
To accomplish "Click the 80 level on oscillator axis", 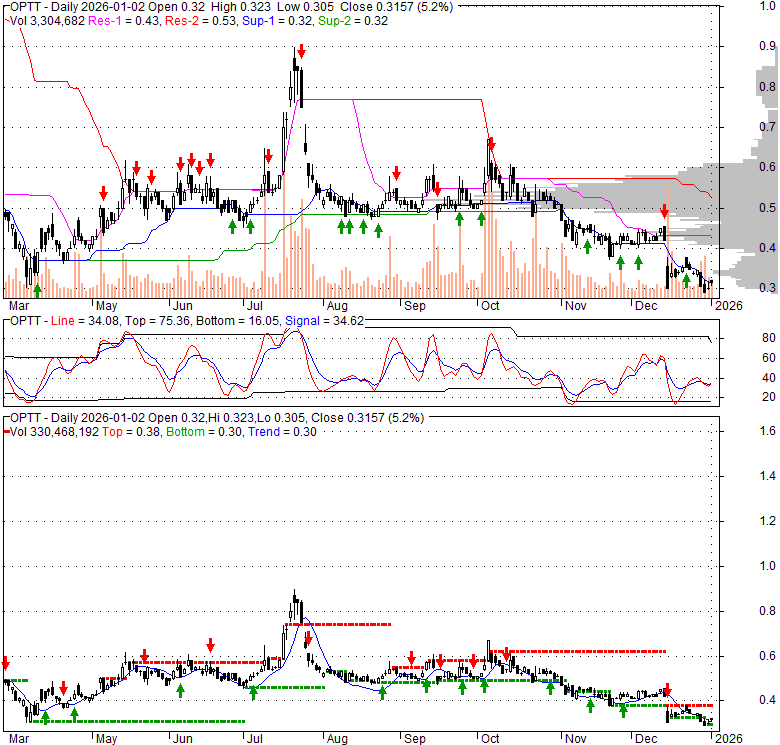I will click(769, 338).
